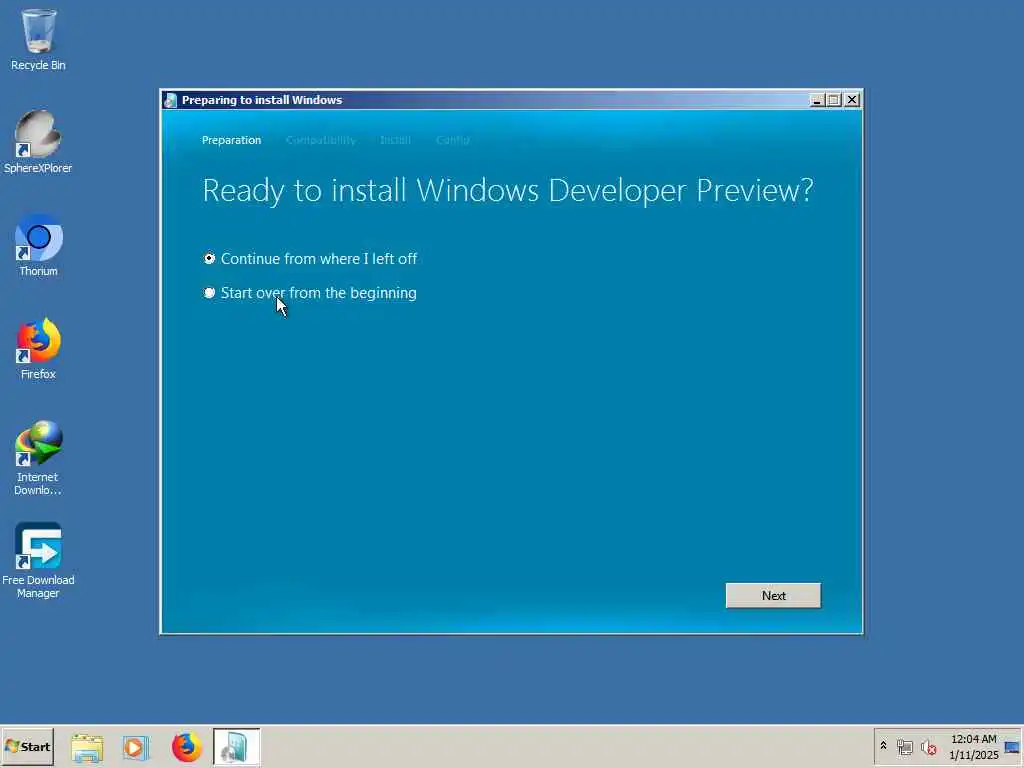Image resolution: width=1024 pixels, height=768 pixels.
Task: Open the Thorium browser shortcut
Action: (38, 245)
